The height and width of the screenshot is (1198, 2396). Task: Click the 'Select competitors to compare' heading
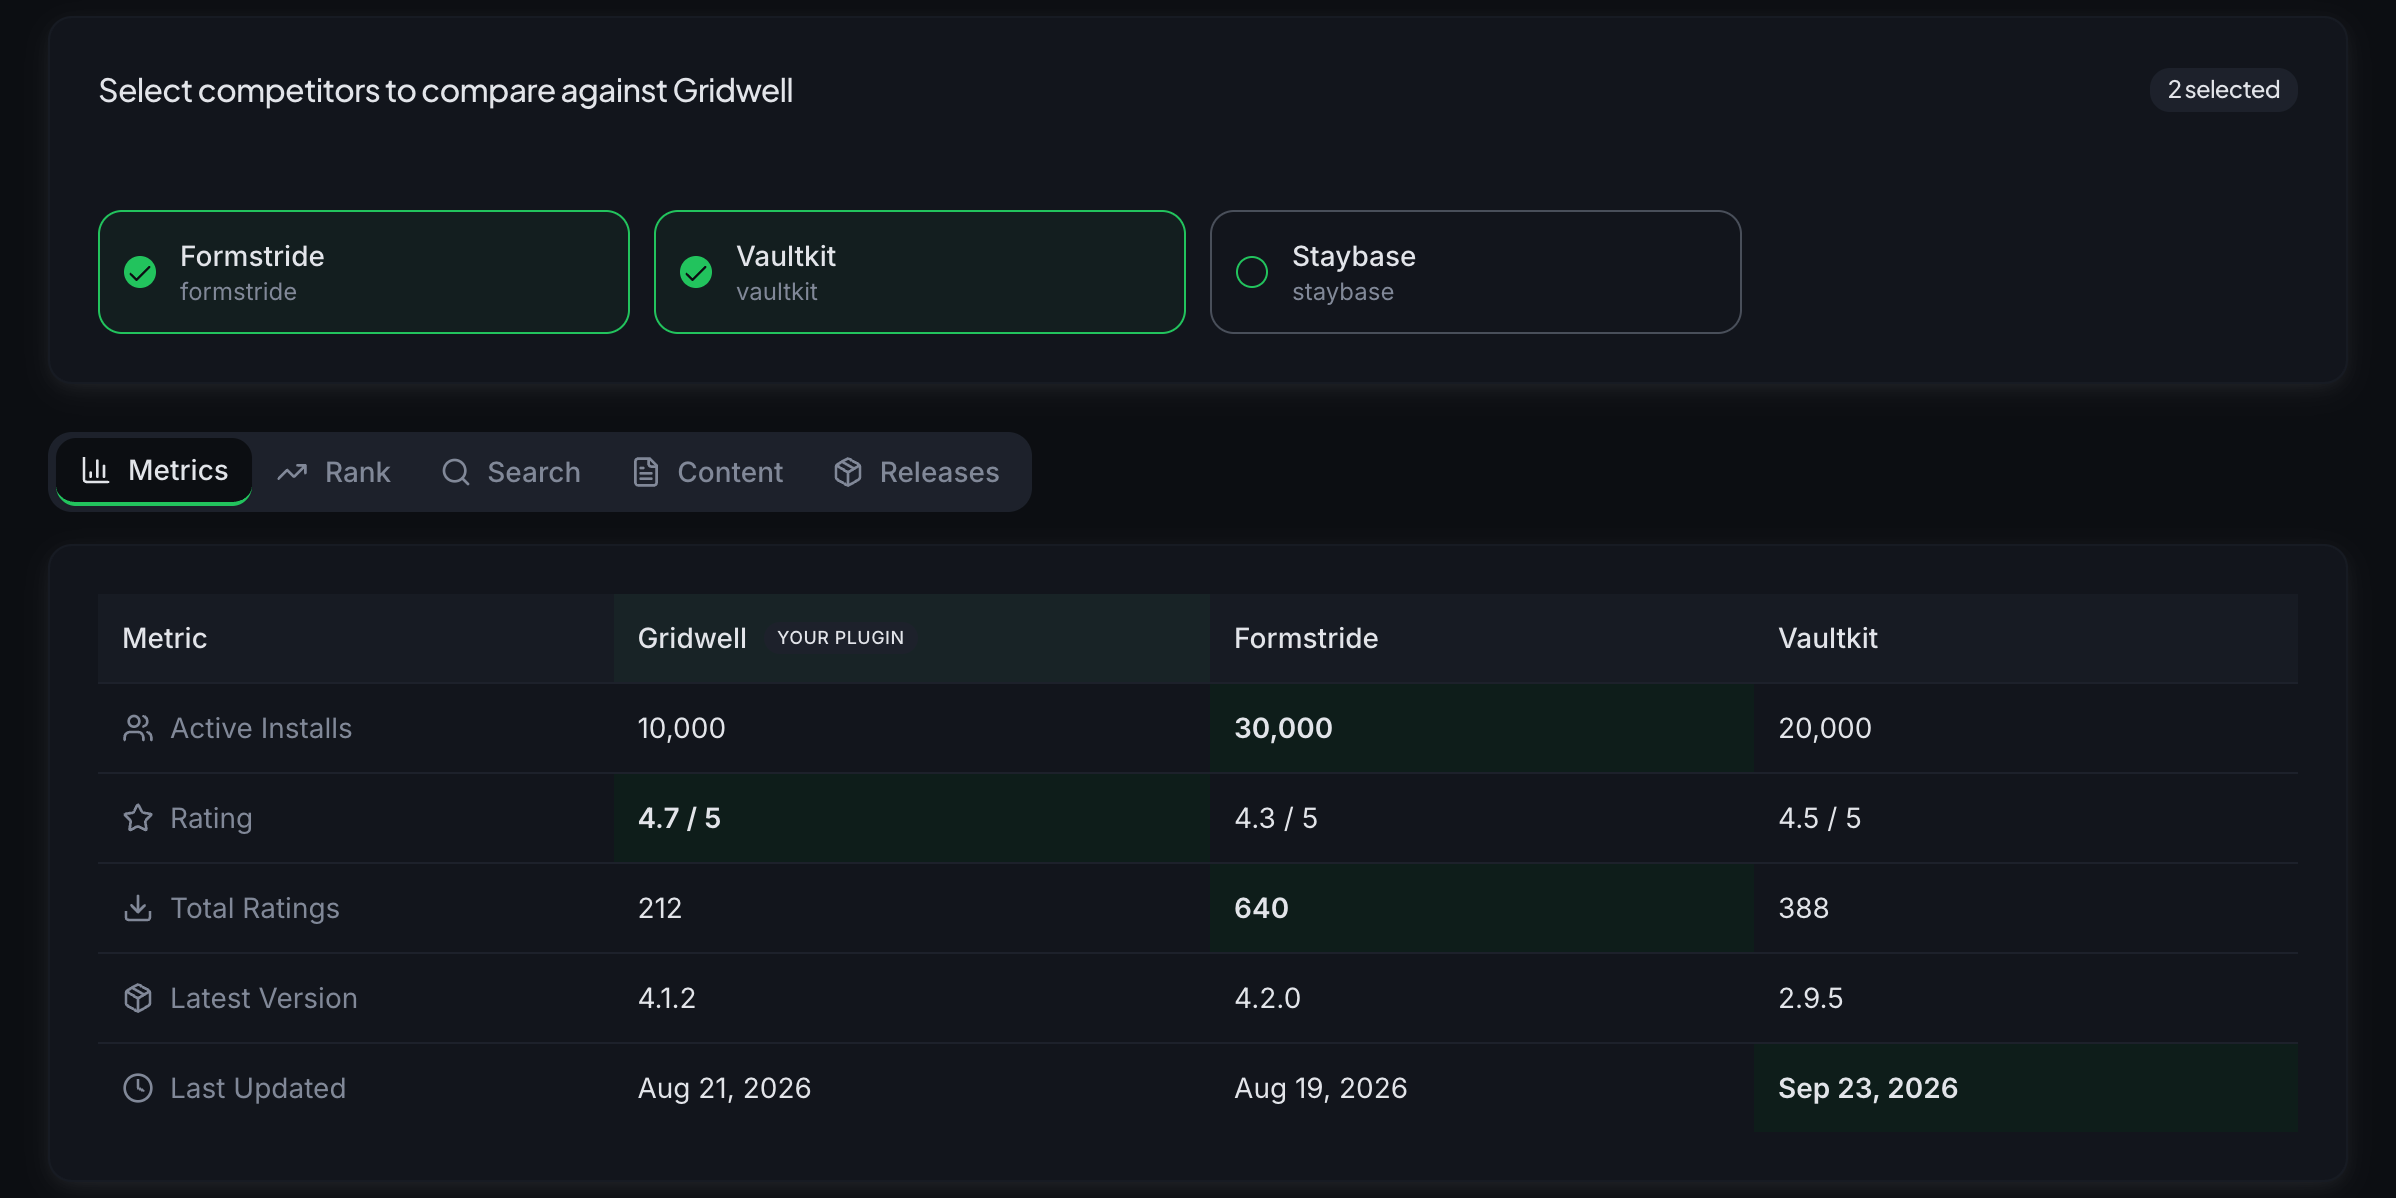pos(446,90)
